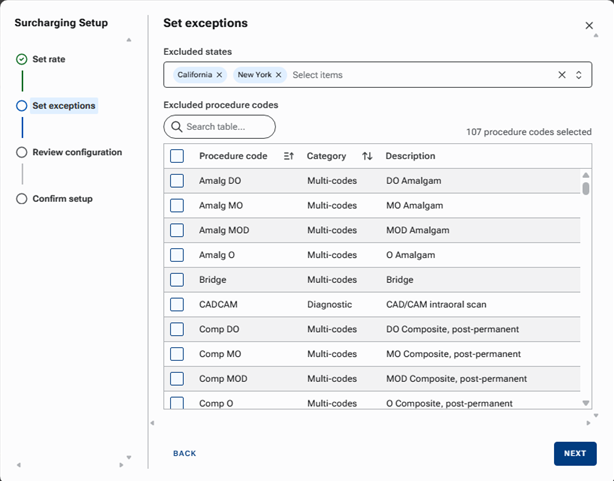This screenshot has width=614, height=481.
Task: Check the Comp MOD row
Action: point(177,379)
